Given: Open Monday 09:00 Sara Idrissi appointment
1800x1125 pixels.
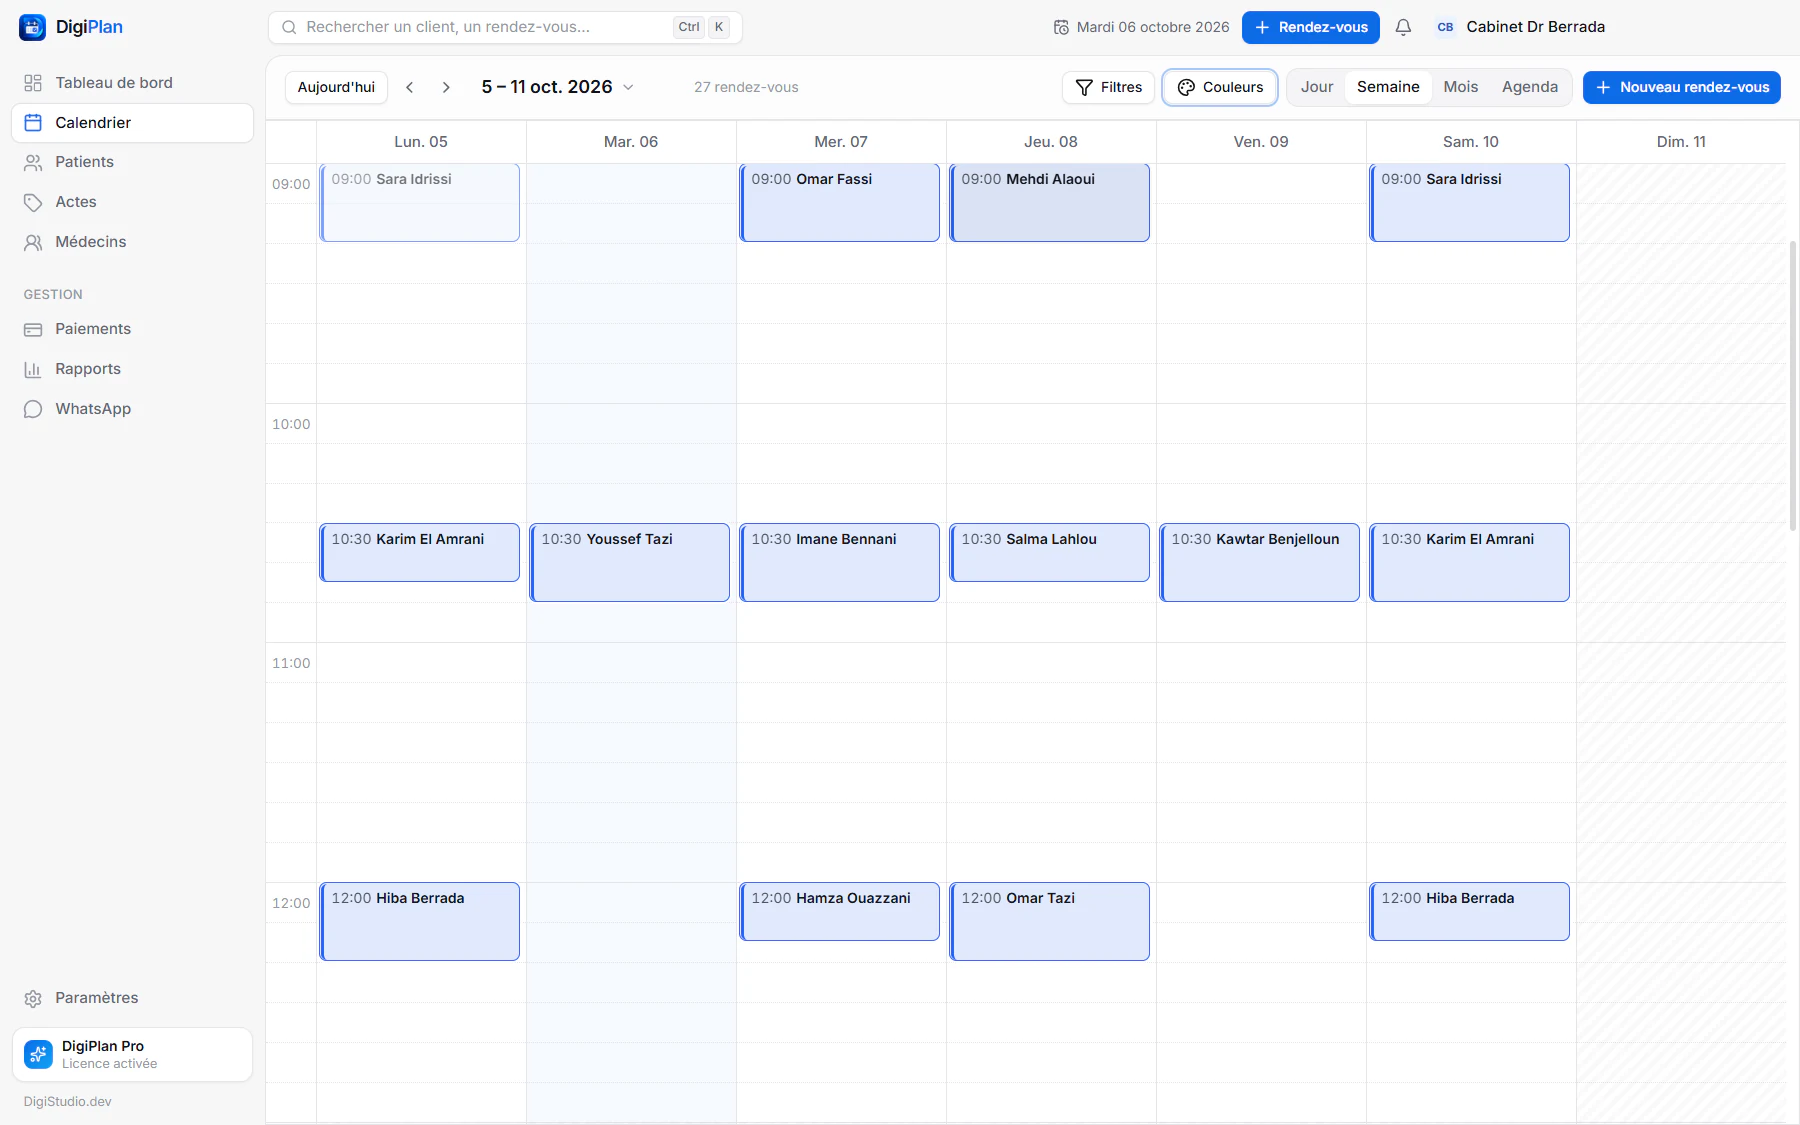Looking at the screenshot, I should click(x=420, y=203).
